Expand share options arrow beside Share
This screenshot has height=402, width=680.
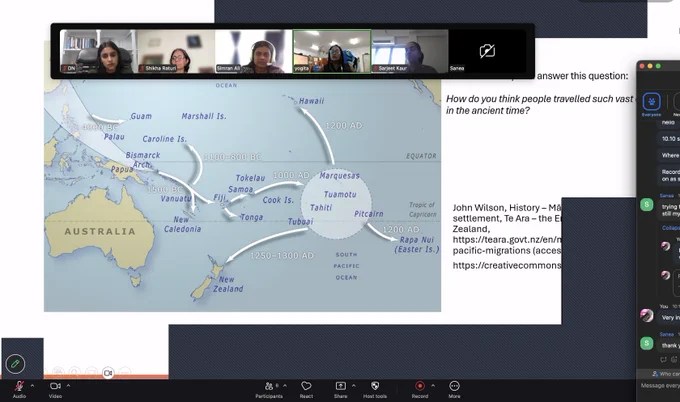(353, 386)
